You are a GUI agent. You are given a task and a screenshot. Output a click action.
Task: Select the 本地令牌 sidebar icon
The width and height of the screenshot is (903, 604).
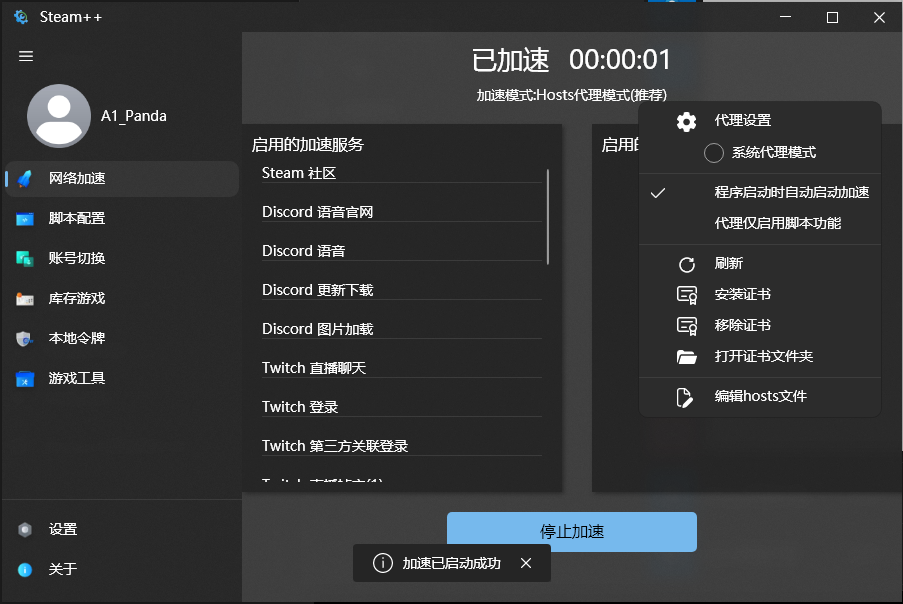(25, 338)
